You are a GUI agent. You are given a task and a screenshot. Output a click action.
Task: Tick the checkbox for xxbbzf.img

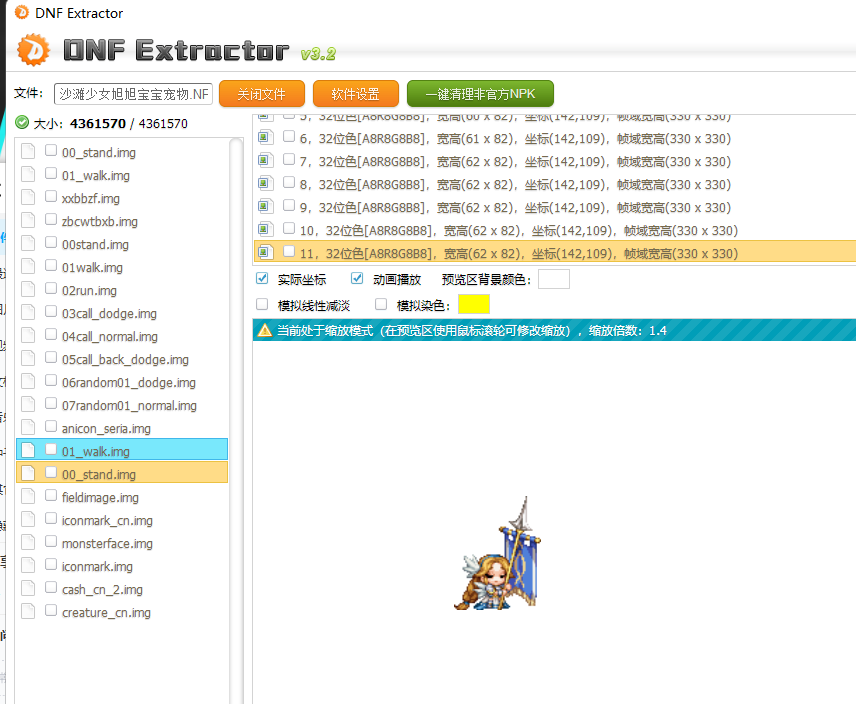click(51, 196)
